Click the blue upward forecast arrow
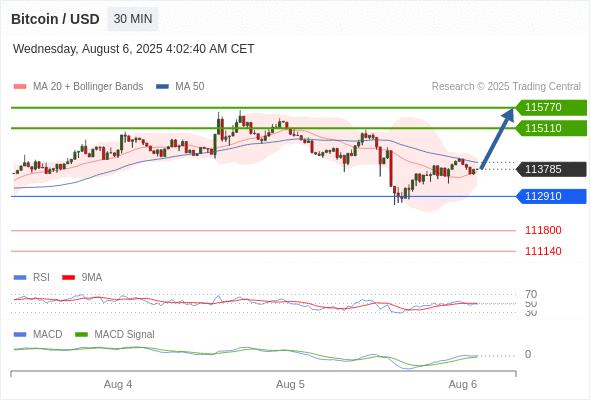This screenshot has width=590, height=400. 497,139
